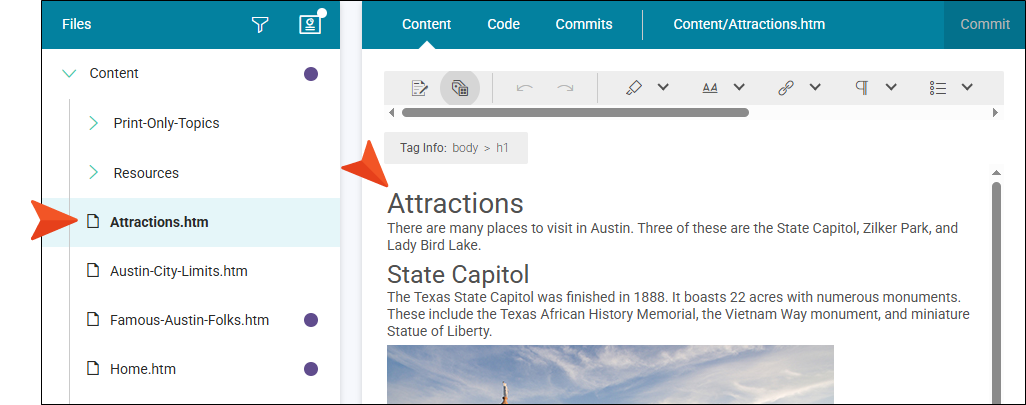
Task: Click the Austin-City-Limits.htm file icon
Action: coord(94,270)
